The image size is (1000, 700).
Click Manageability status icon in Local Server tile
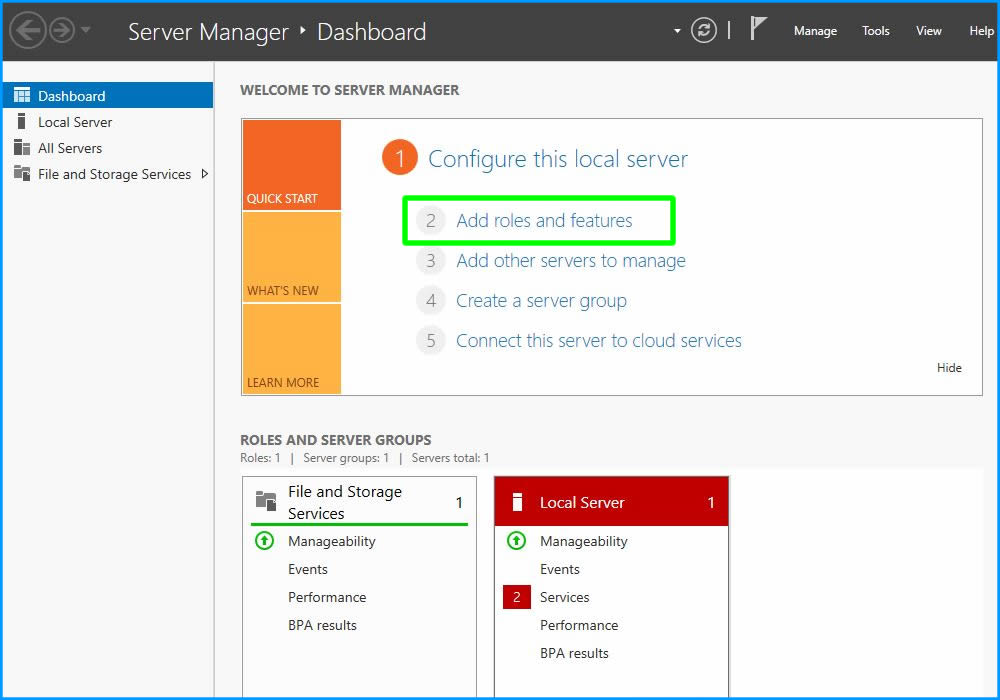tap(516, 541)
